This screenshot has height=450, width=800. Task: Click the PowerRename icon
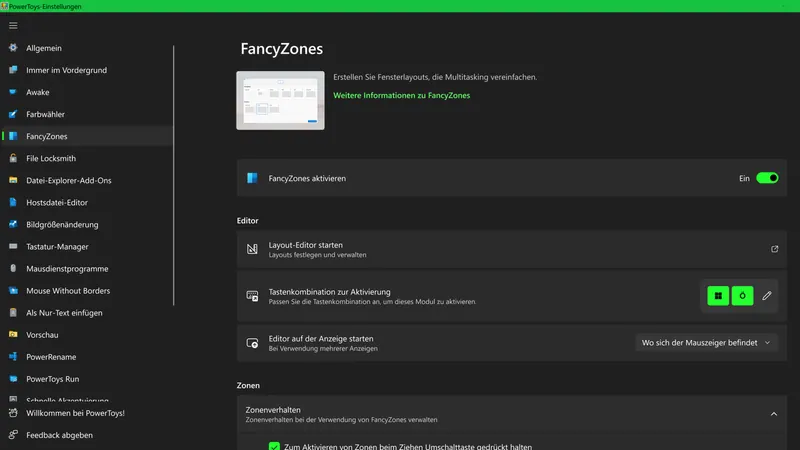13,357
